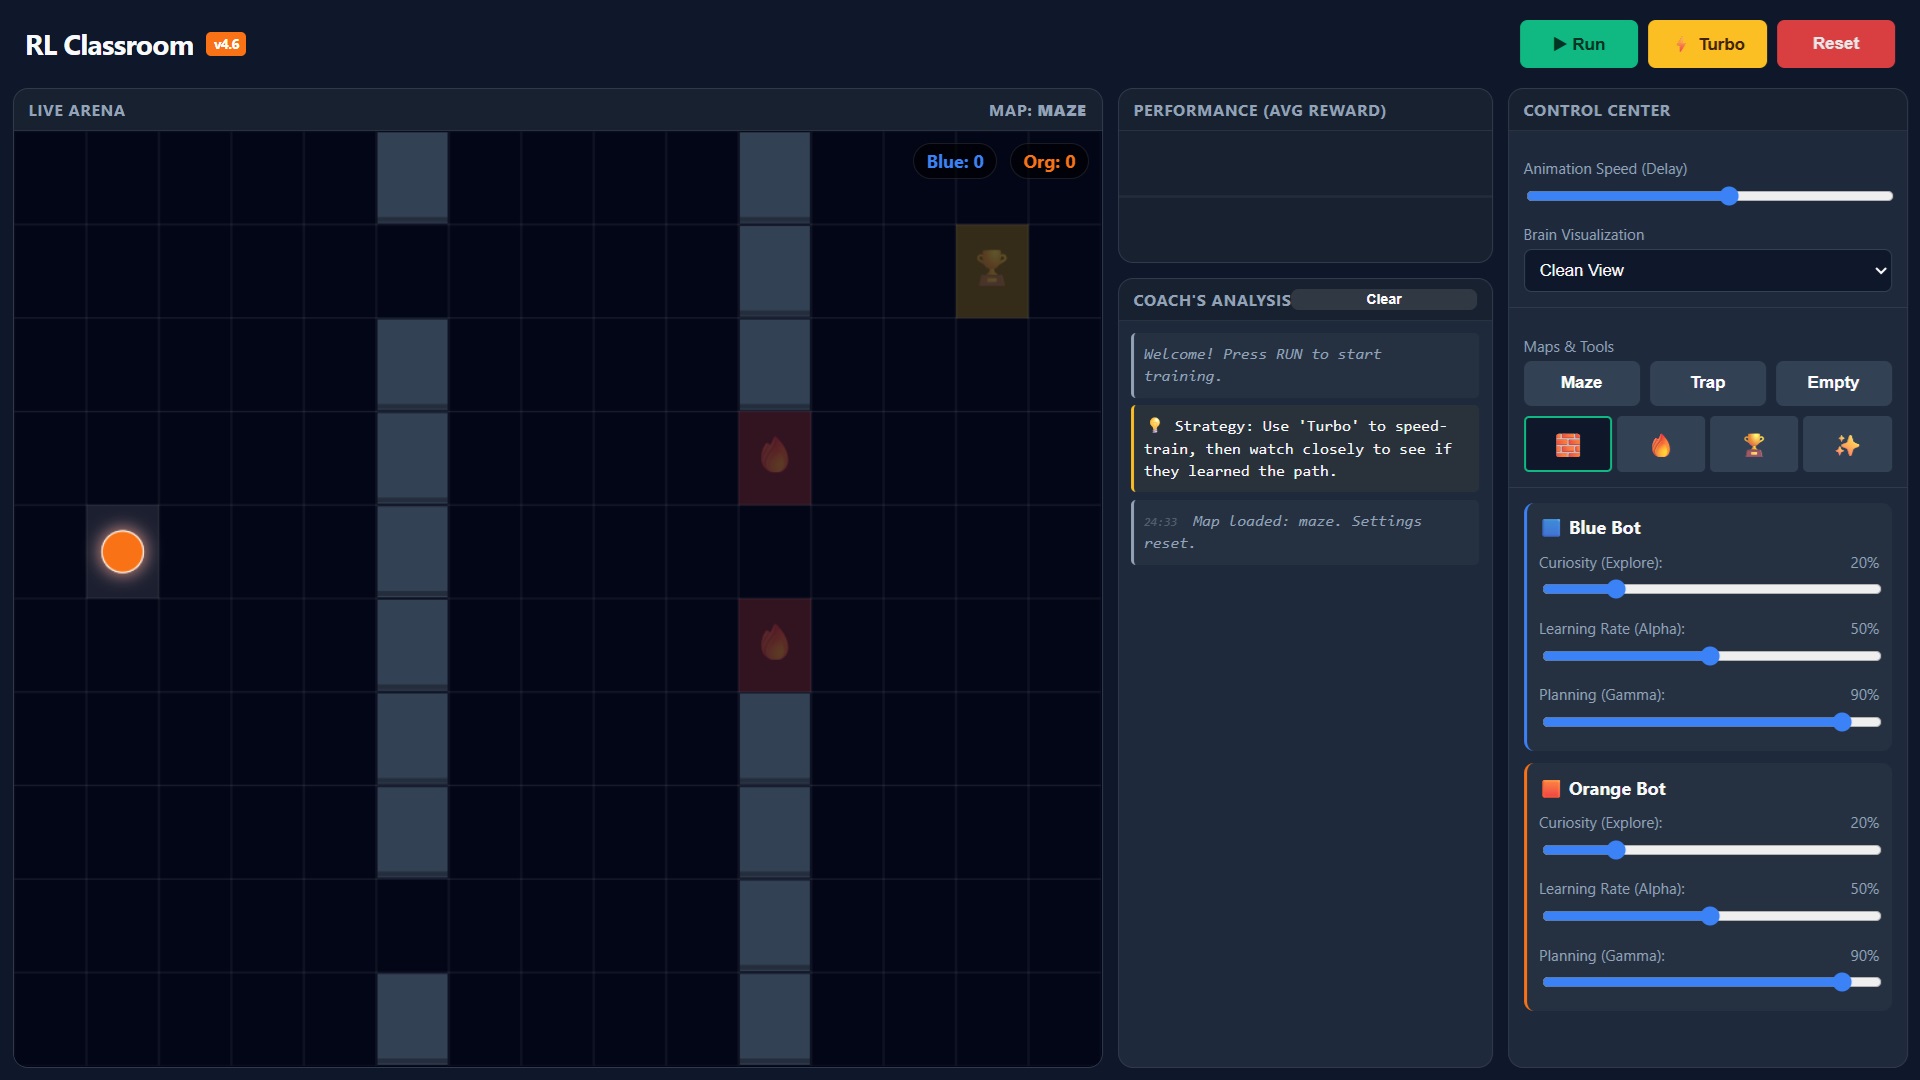Select the fire trap tool
The height and width of the screenshot is (1080, 1920).
tap(1660, 444)
